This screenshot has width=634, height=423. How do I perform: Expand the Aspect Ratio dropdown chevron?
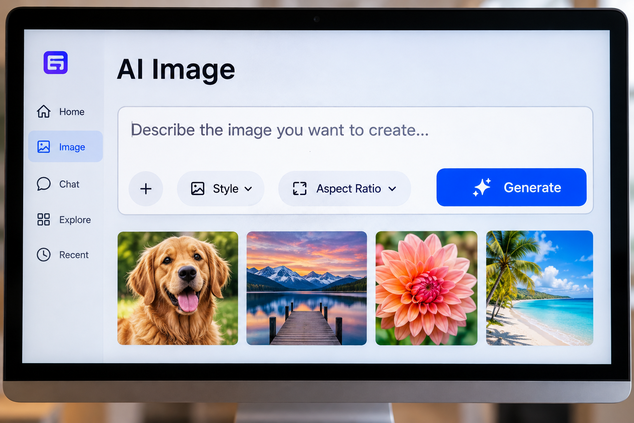tap(392, 189)
